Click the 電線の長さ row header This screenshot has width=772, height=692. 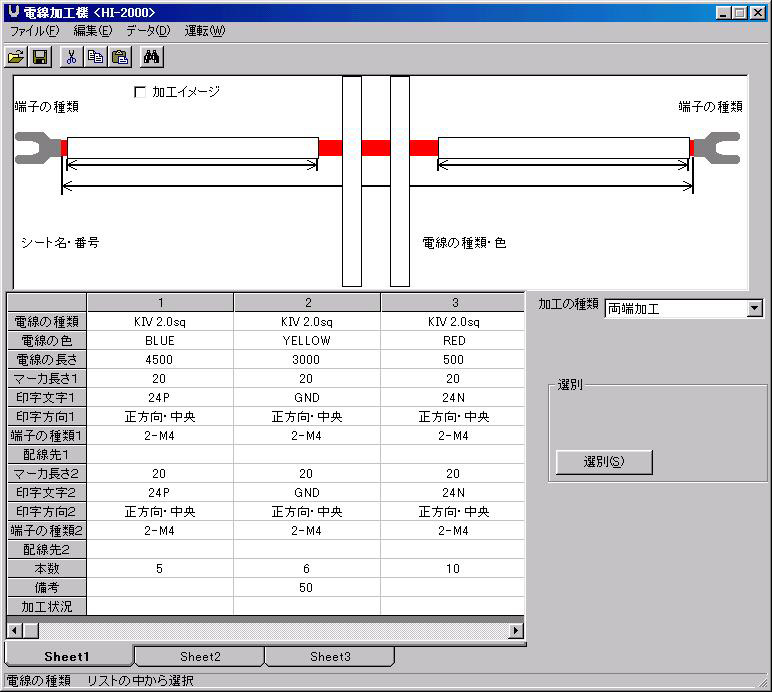(47, 360)
